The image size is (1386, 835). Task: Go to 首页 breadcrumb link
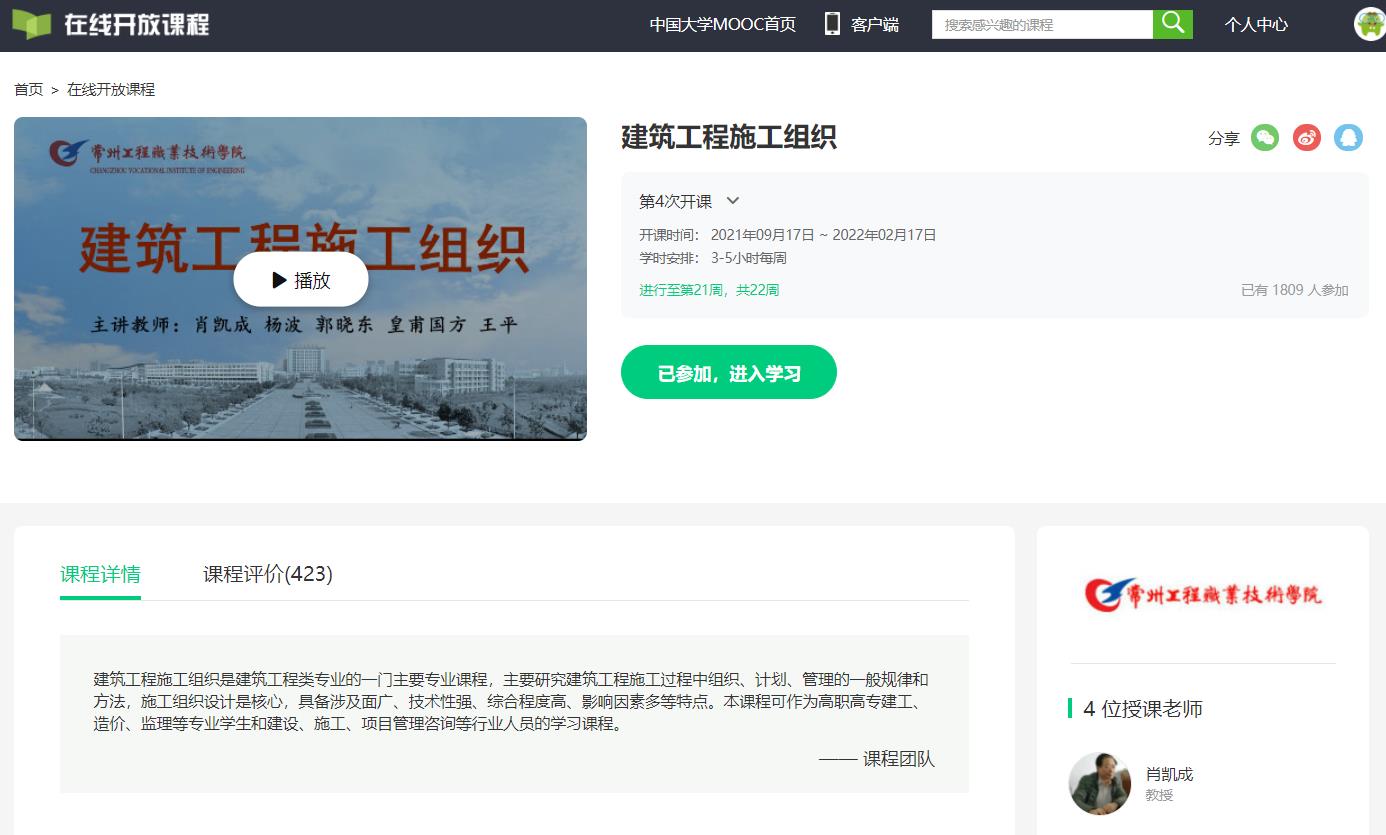coord(28,89)
